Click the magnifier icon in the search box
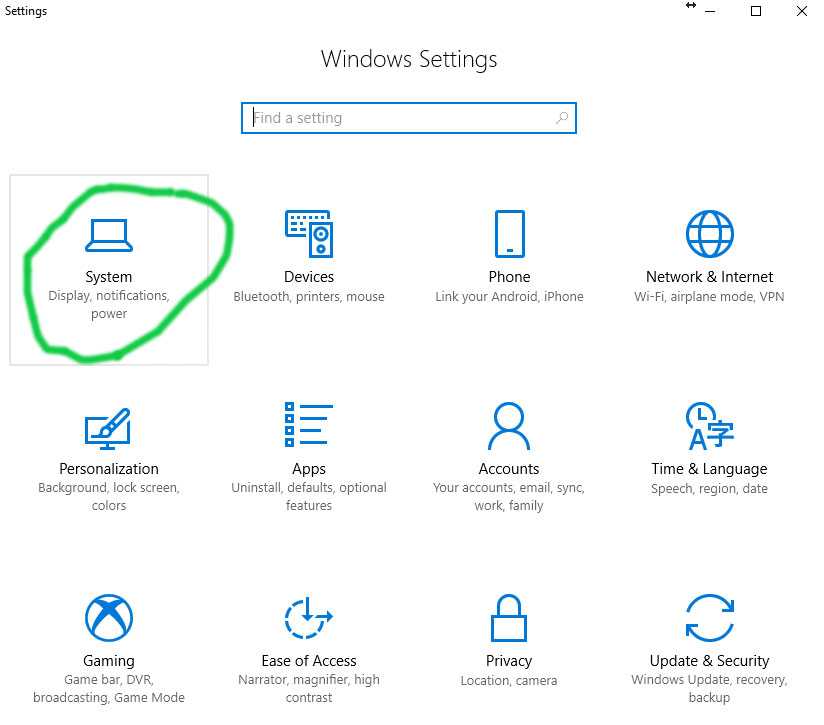Screen dimensions: 824x725 coord(563,118)
